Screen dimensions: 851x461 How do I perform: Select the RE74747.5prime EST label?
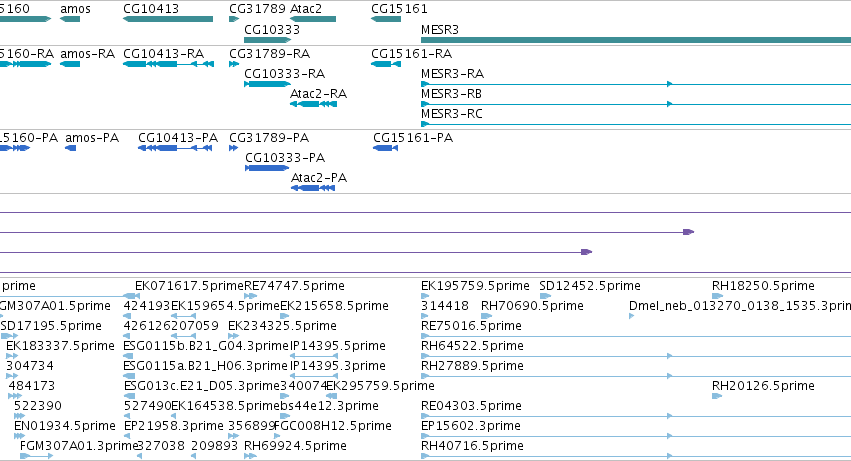(x=295, y=286)
